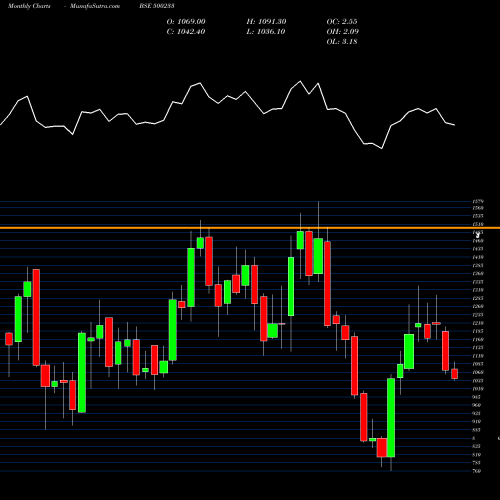Click the rightmost red candlestick on the chart

click(454, 374)
